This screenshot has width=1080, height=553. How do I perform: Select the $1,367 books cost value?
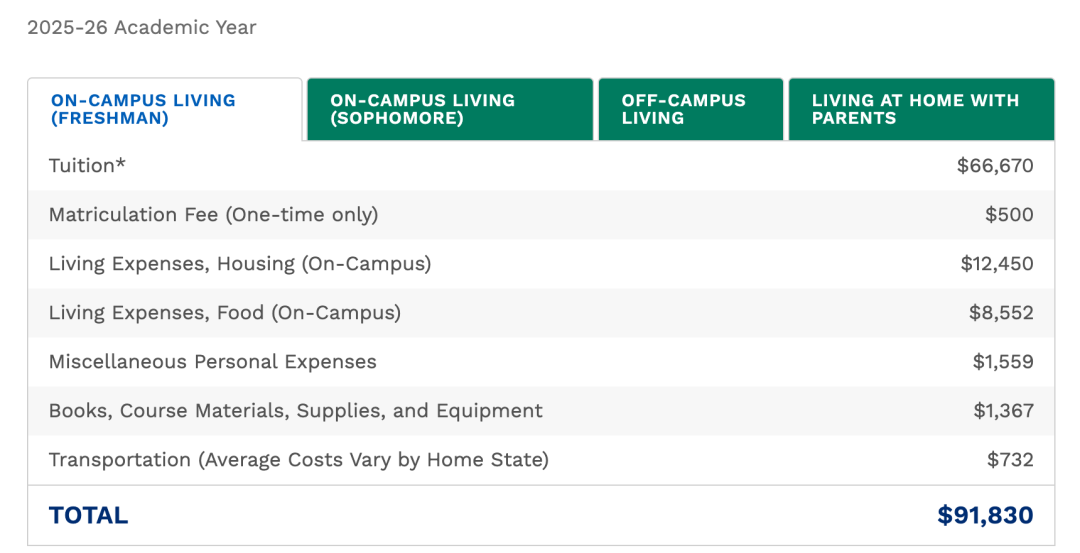click(1003, 411)
